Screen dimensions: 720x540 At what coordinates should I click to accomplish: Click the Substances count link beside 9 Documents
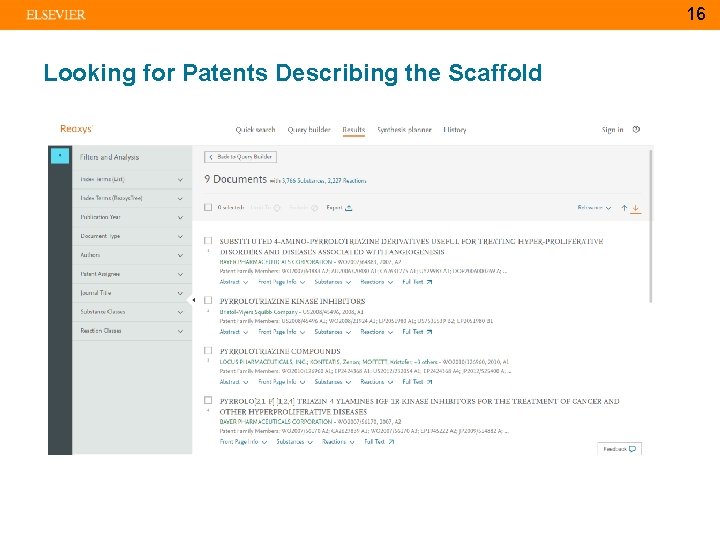coord(304,181)
